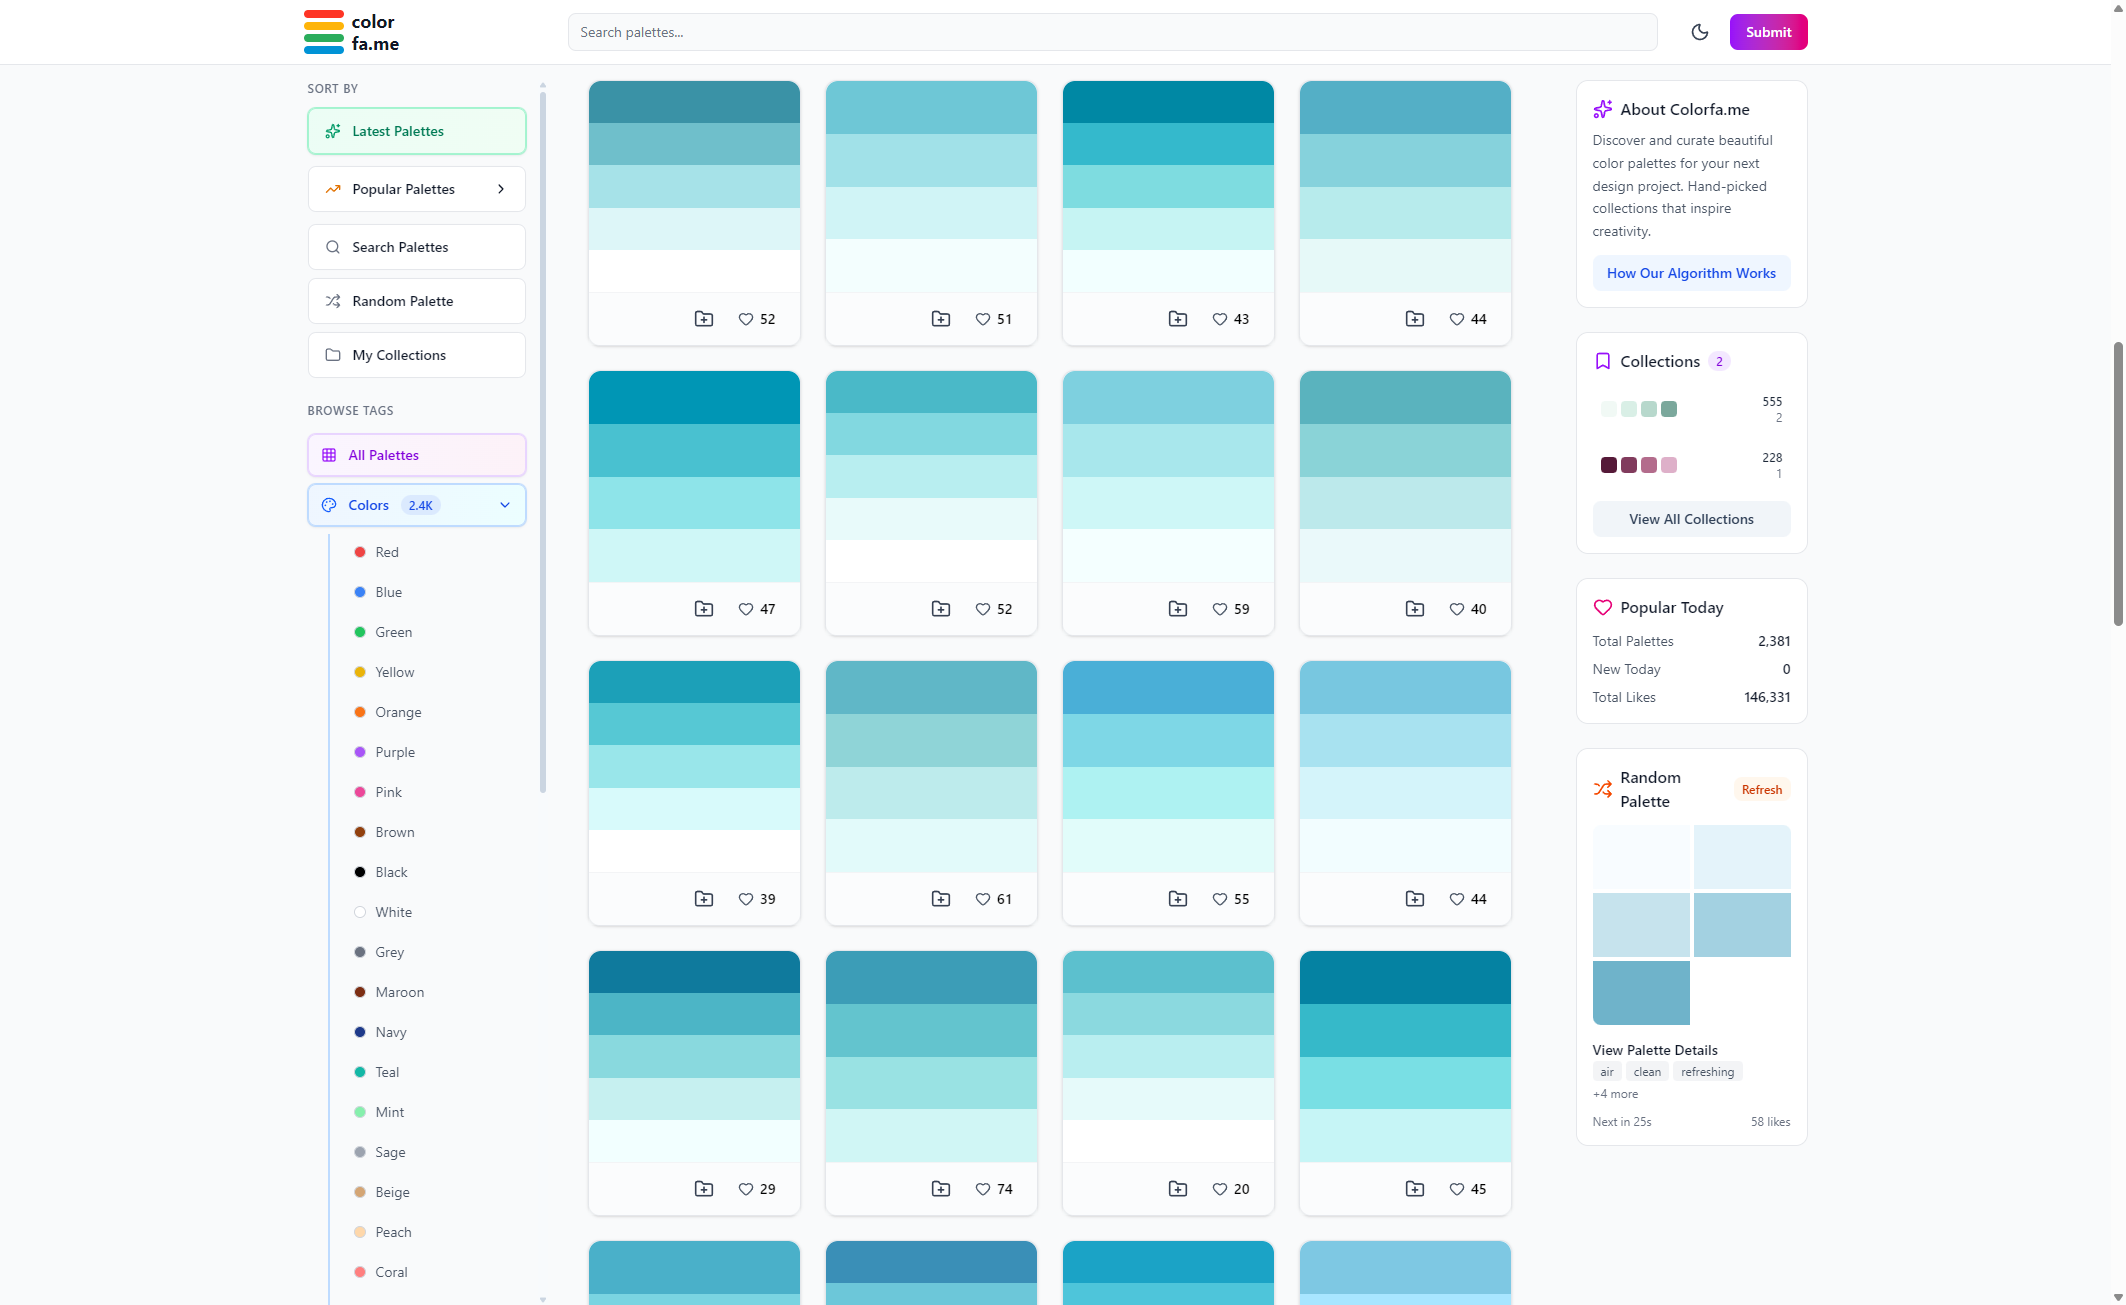Click the colorfa.me logo icon
The width and height of the screenshot is (2126, 1305).
pos(324,32)
